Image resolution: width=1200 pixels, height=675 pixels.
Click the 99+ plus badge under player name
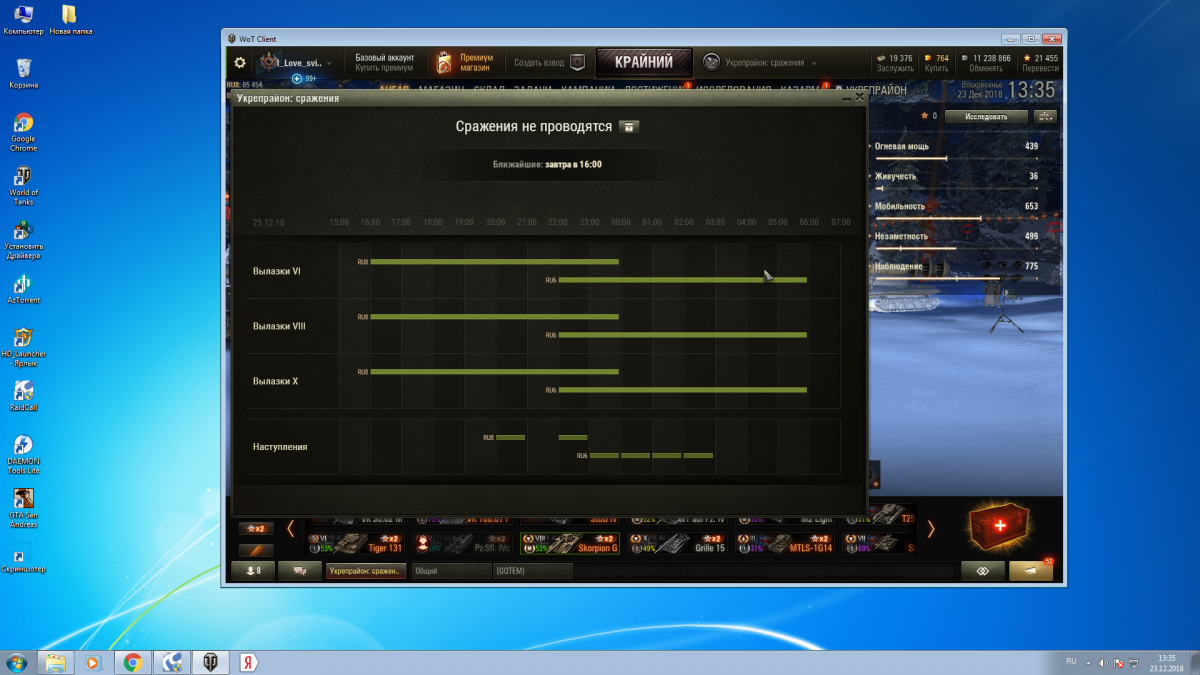point(306,78)
